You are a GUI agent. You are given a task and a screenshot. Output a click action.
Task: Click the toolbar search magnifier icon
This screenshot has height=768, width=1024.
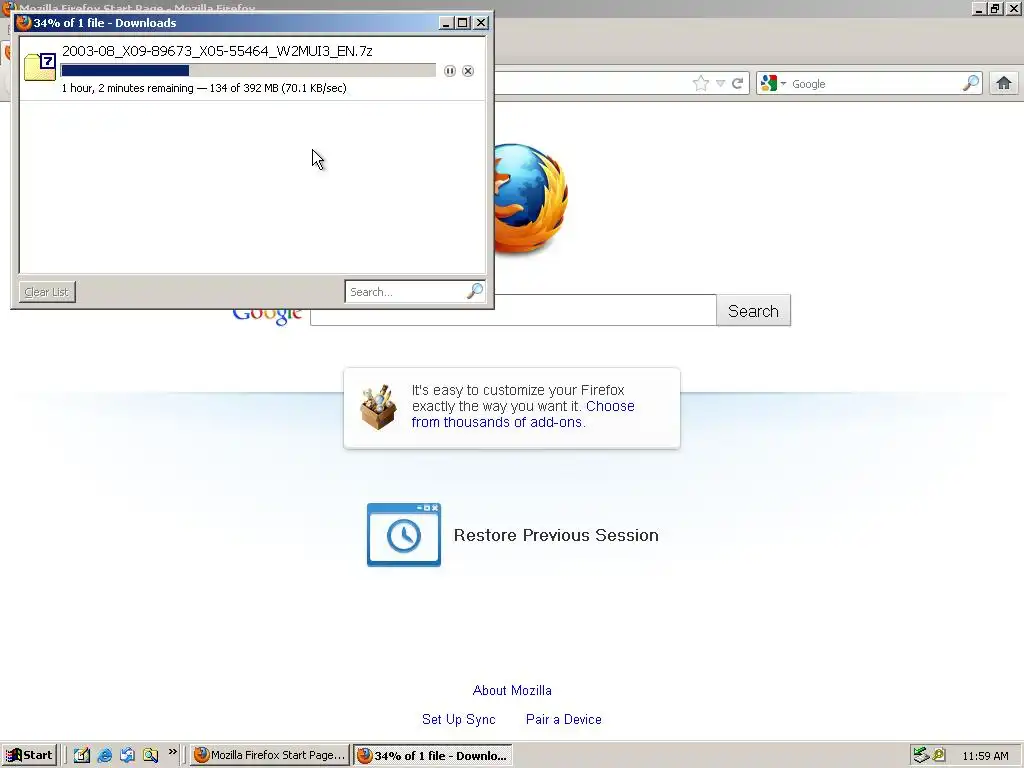(x=971, y=84)
